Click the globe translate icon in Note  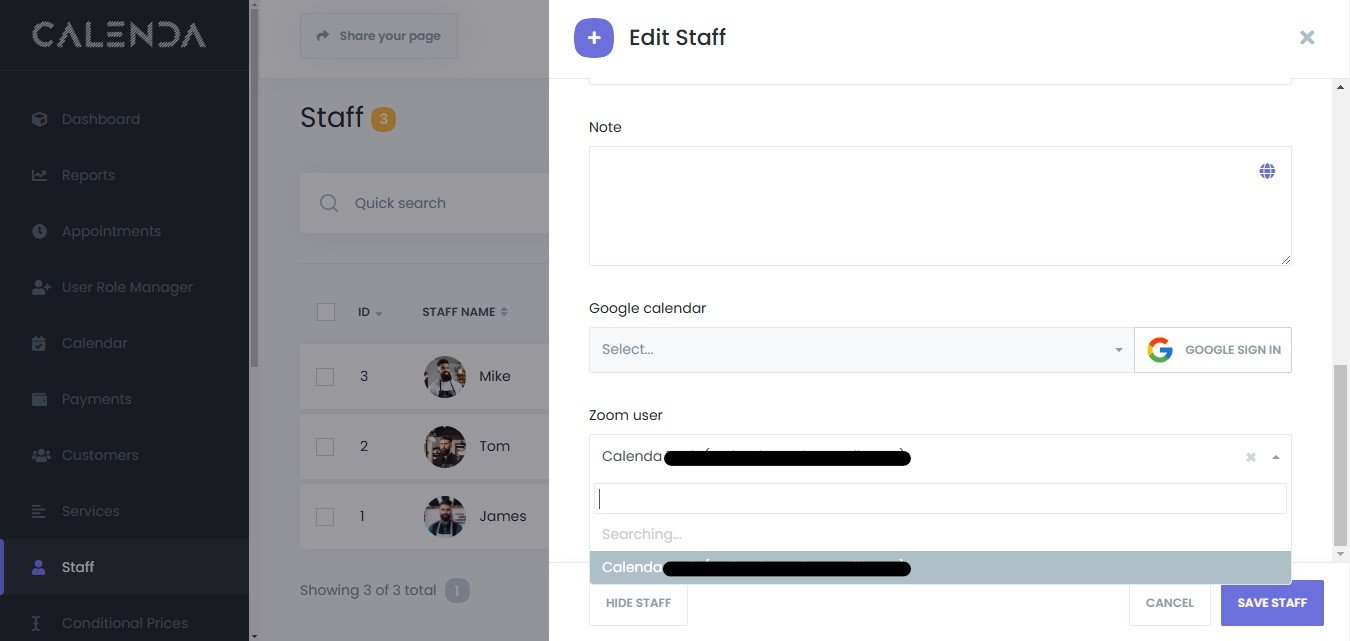coord(1267,171)
